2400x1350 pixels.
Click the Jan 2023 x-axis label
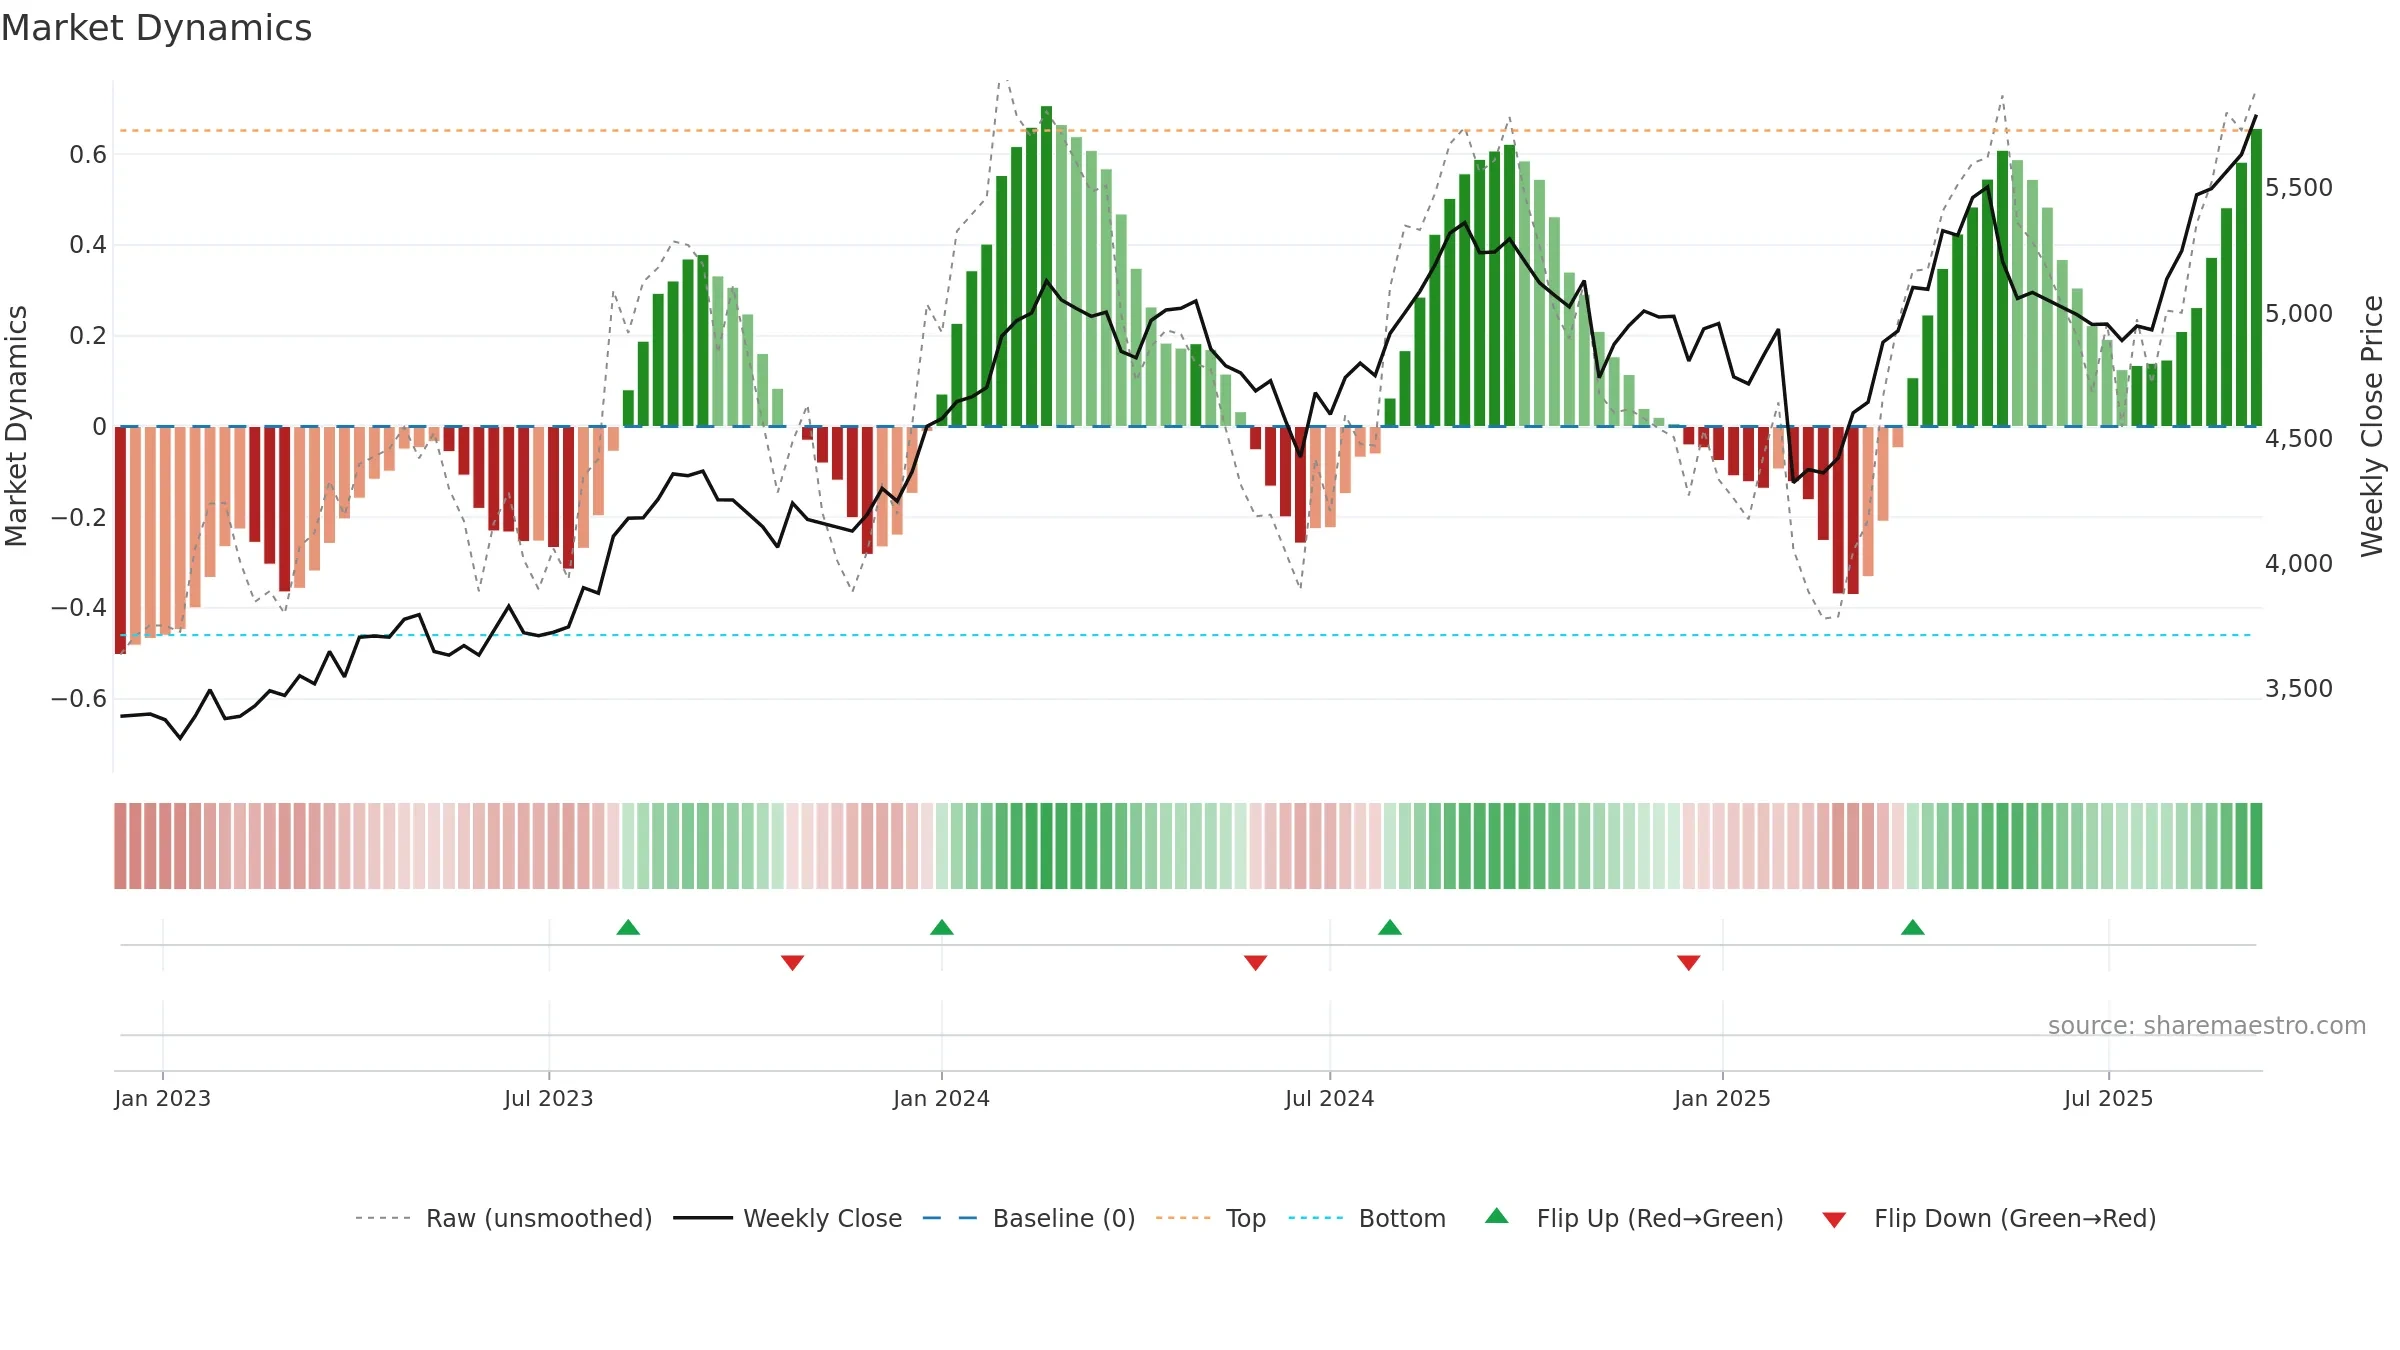coord(163,1098)
